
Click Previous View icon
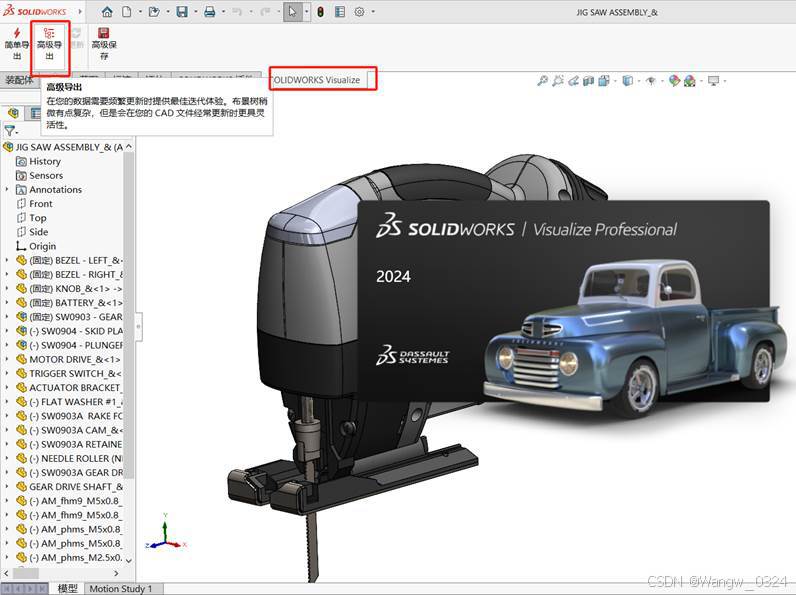(574, 80)
